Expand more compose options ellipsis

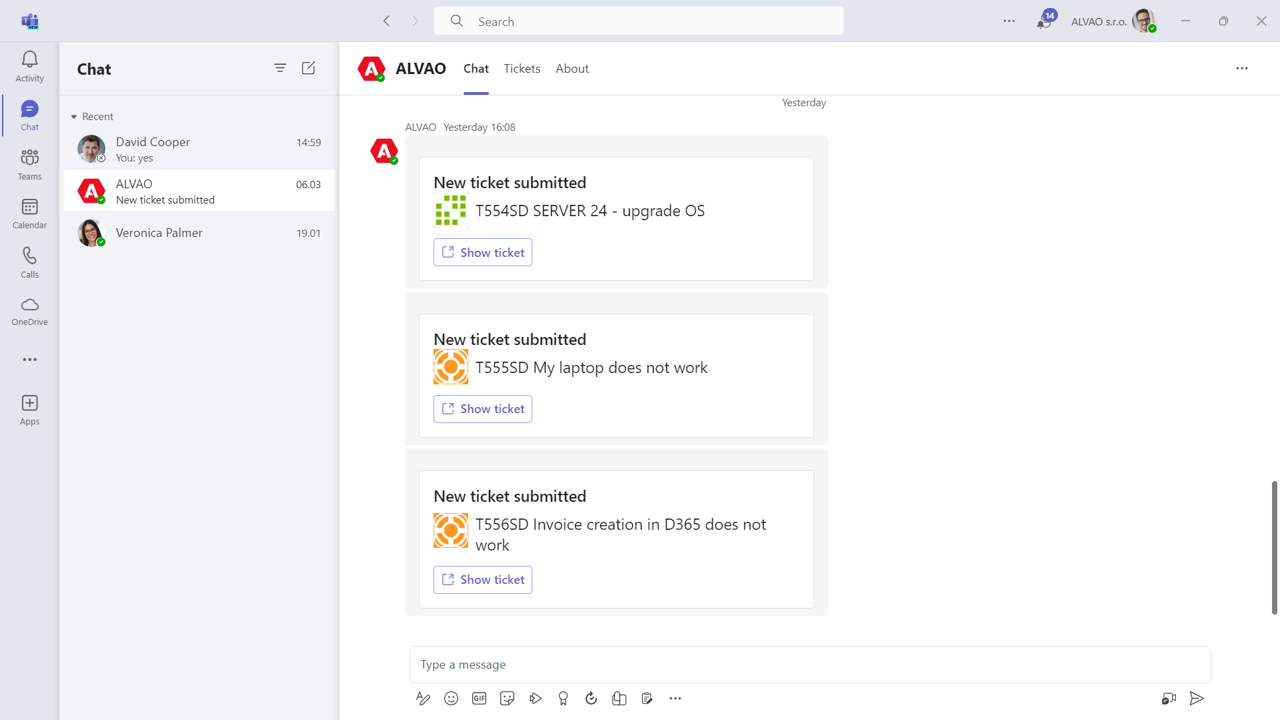click(x=675, y=698)
